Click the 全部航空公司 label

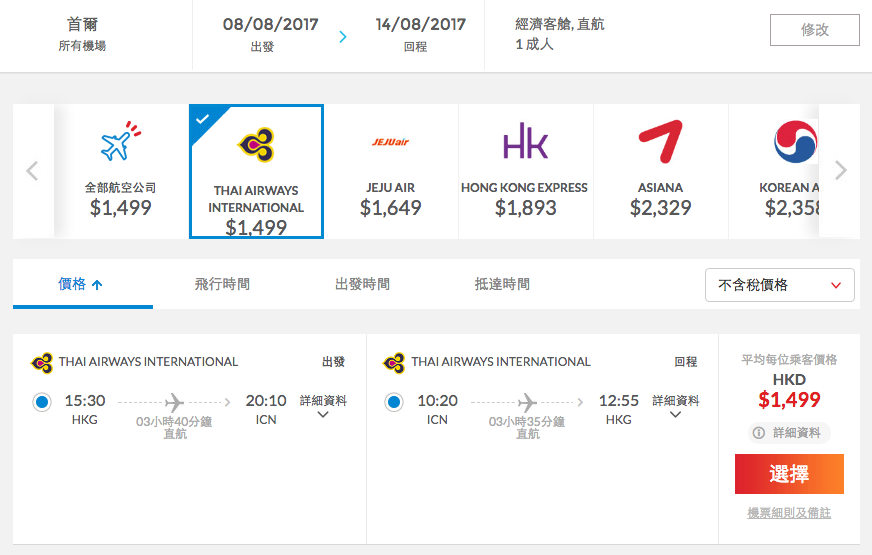[120, 188]
